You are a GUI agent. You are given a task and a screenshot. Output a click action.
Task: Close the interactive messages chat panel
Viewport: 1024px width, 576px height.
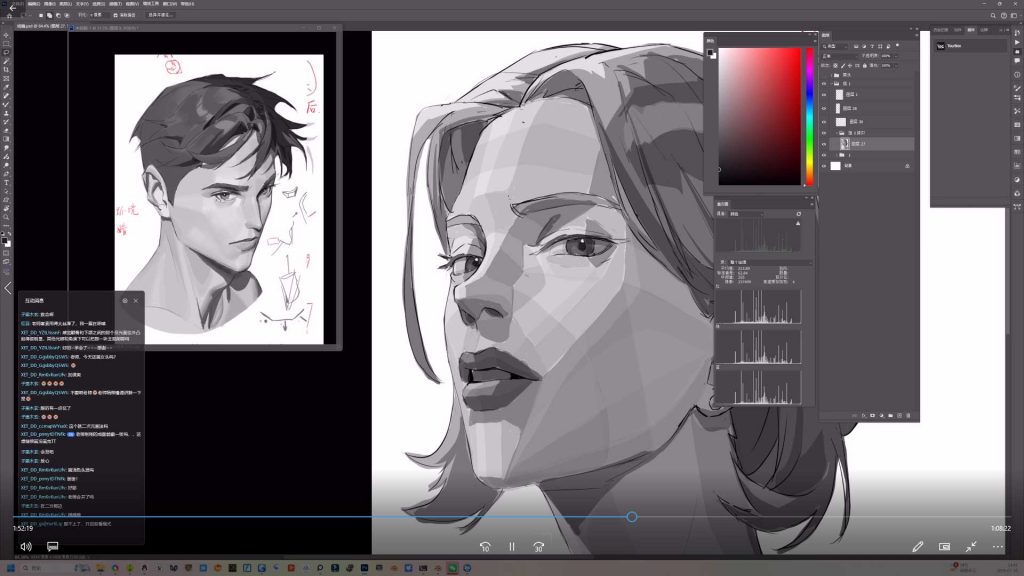[136, 300]
